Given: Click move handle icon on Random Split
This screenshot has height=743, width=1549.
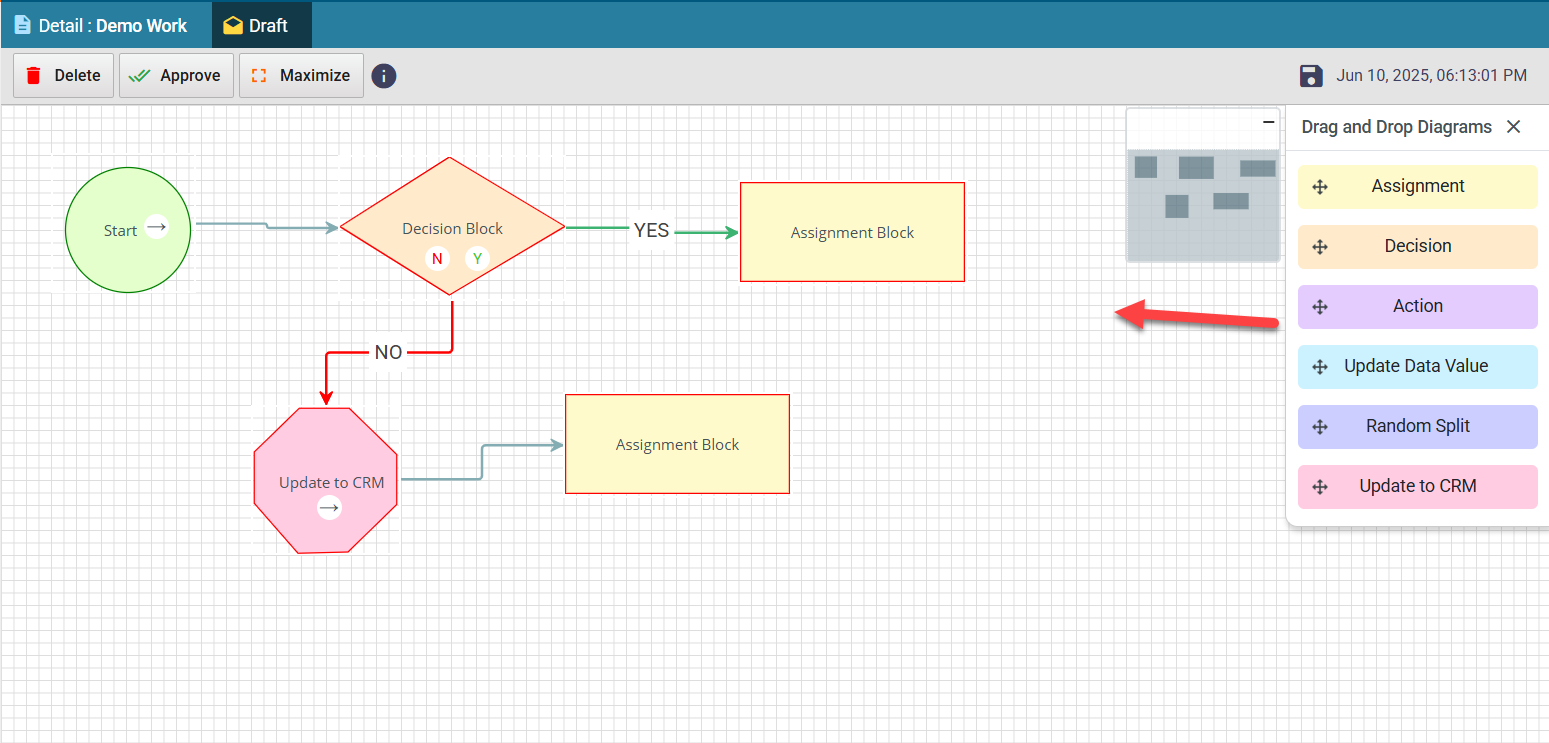Looking at the screenshot, I should pos(1320,427).
